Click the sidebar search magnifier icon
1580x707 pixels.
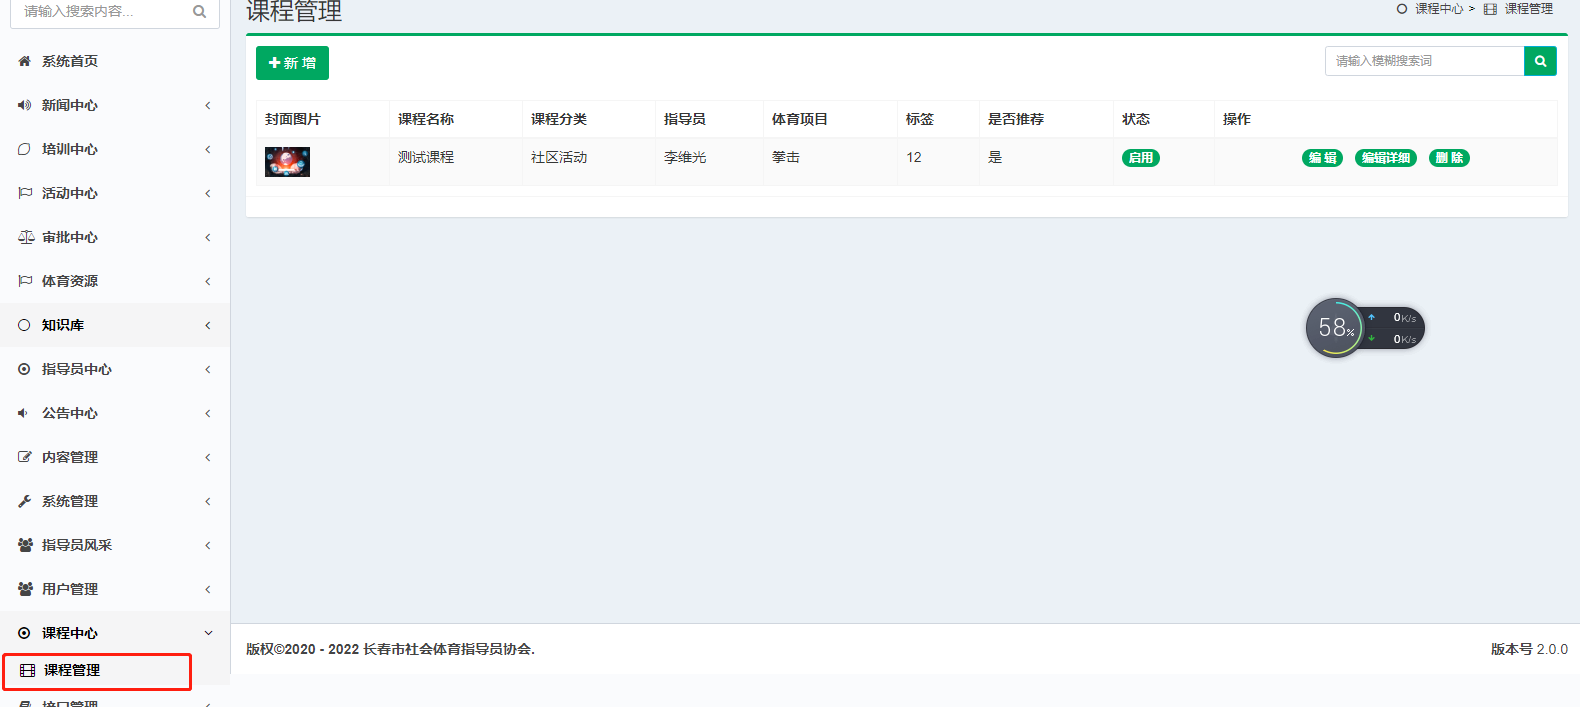point(199,12)
